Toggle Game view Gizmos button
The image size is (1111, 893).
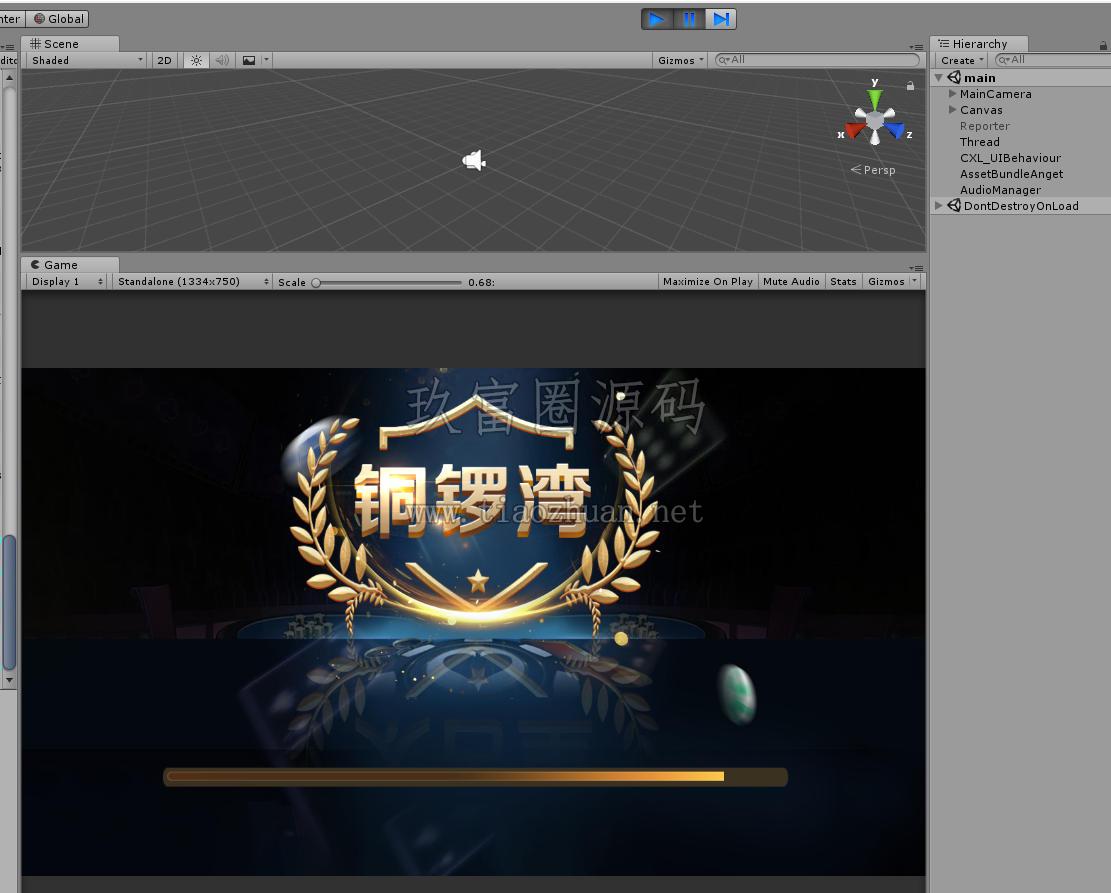(x=886, y=281)
